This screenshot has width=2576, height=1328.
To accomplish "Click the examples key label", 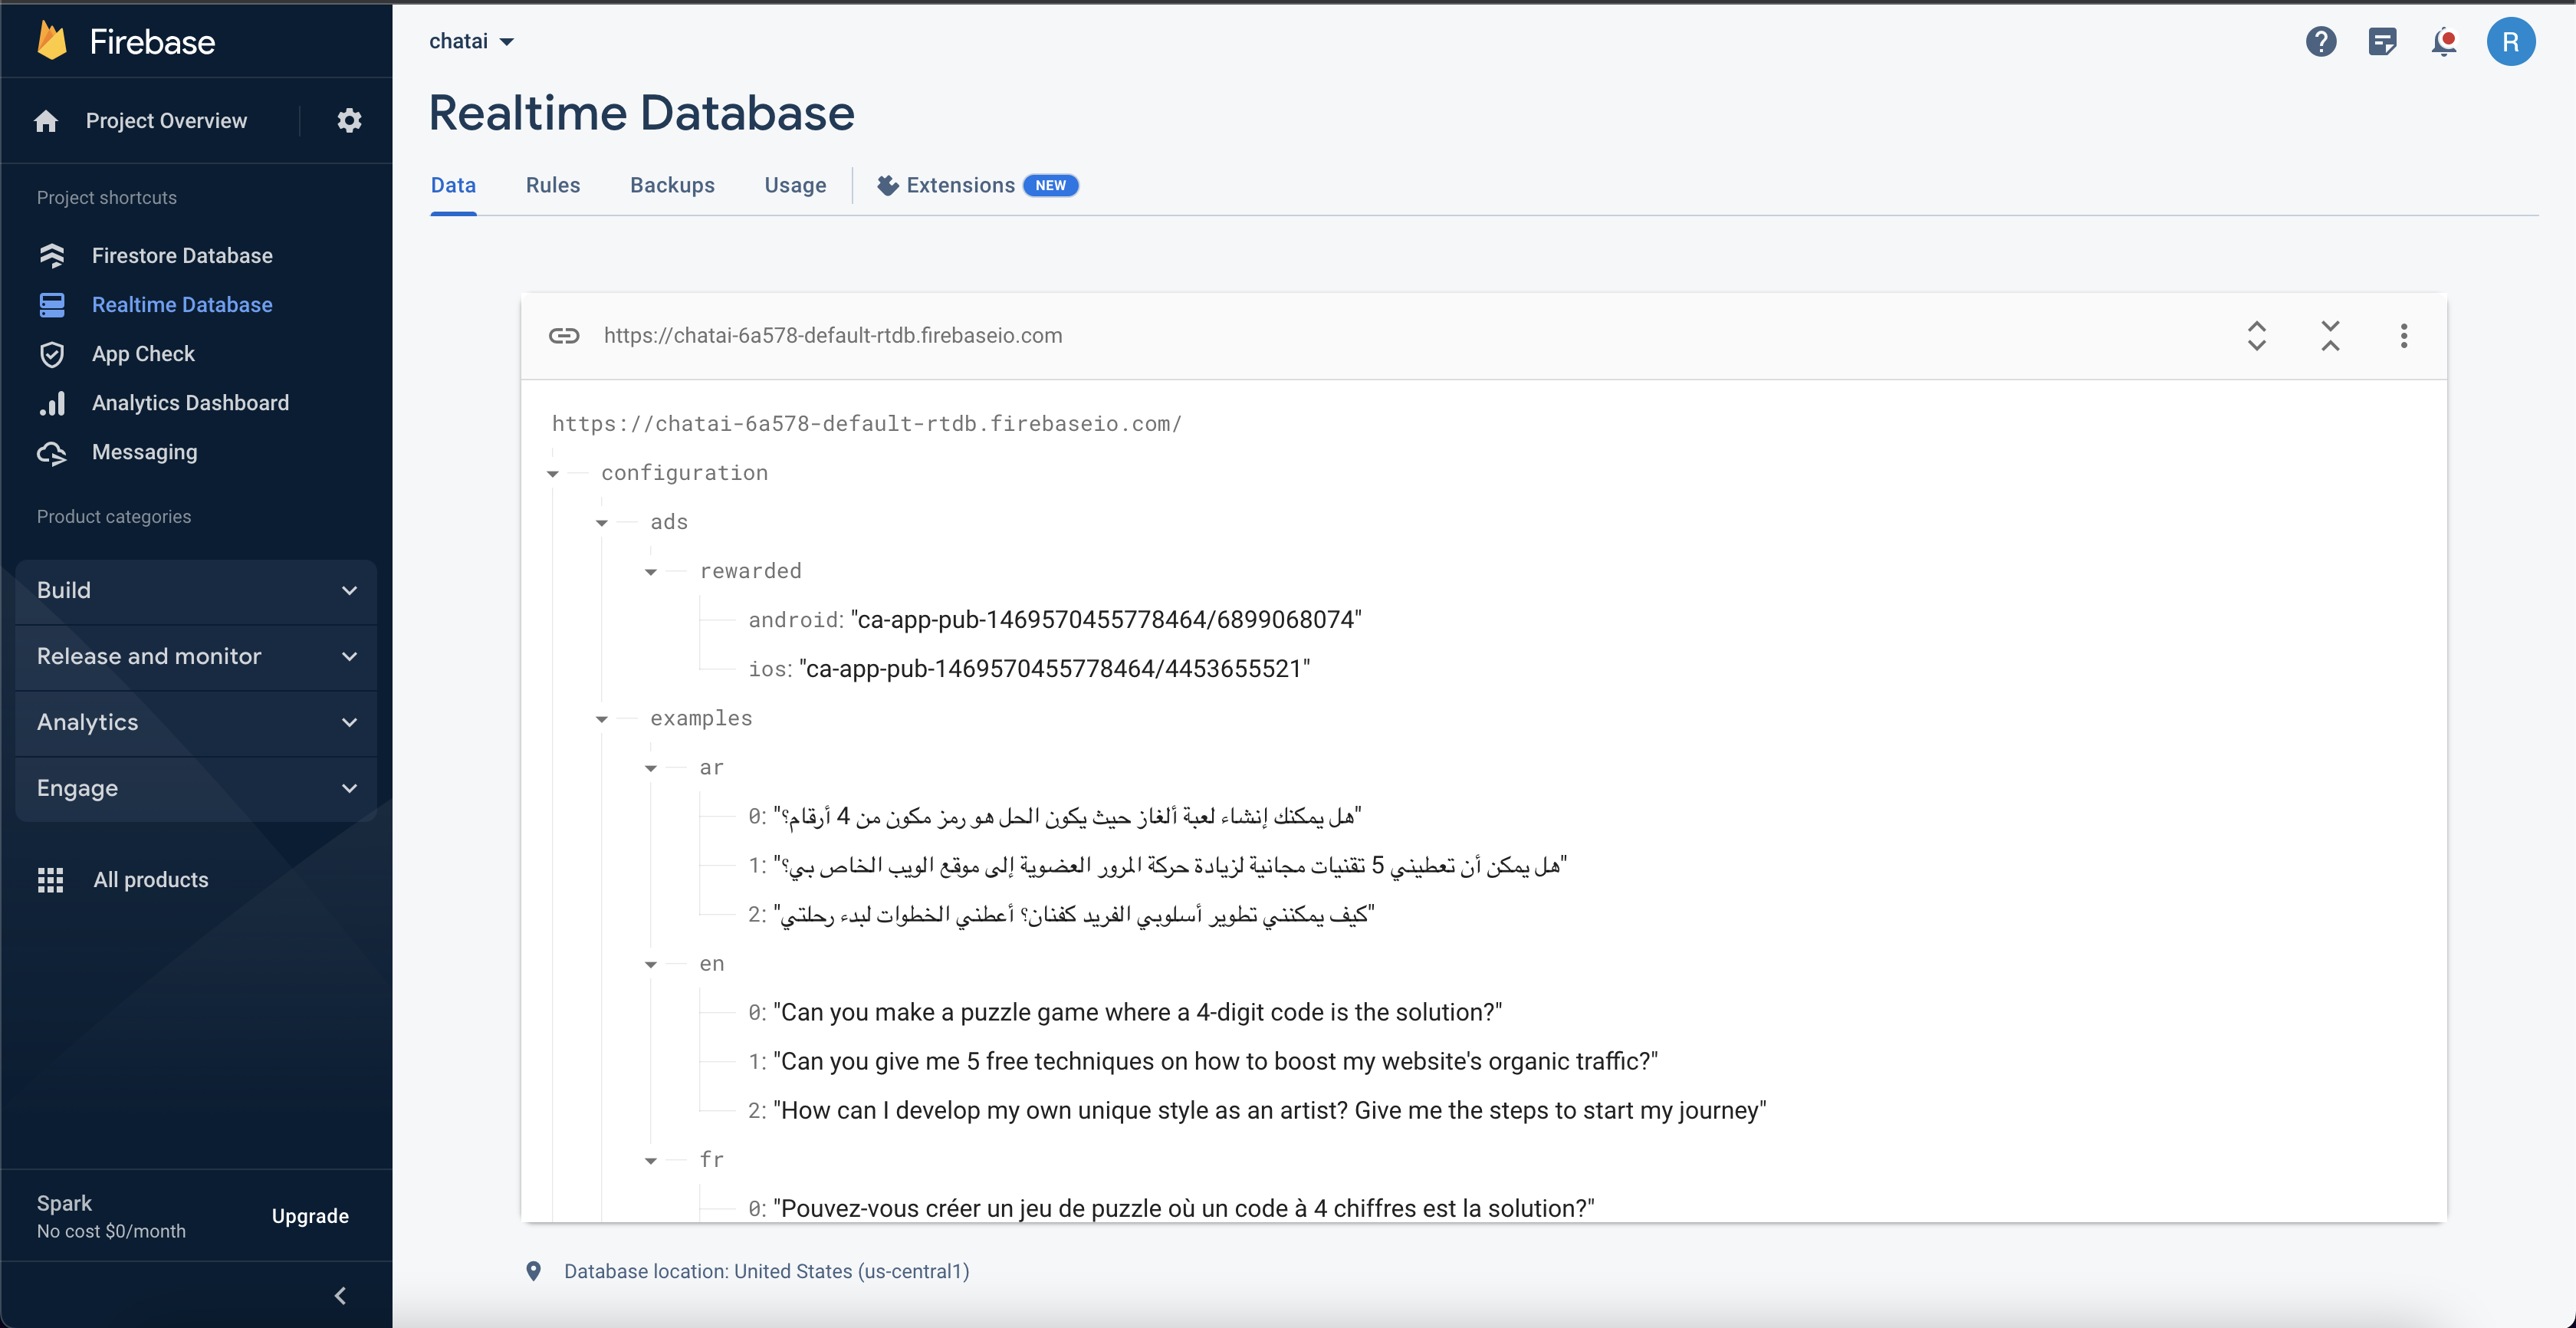I will (x=701, y=719).
